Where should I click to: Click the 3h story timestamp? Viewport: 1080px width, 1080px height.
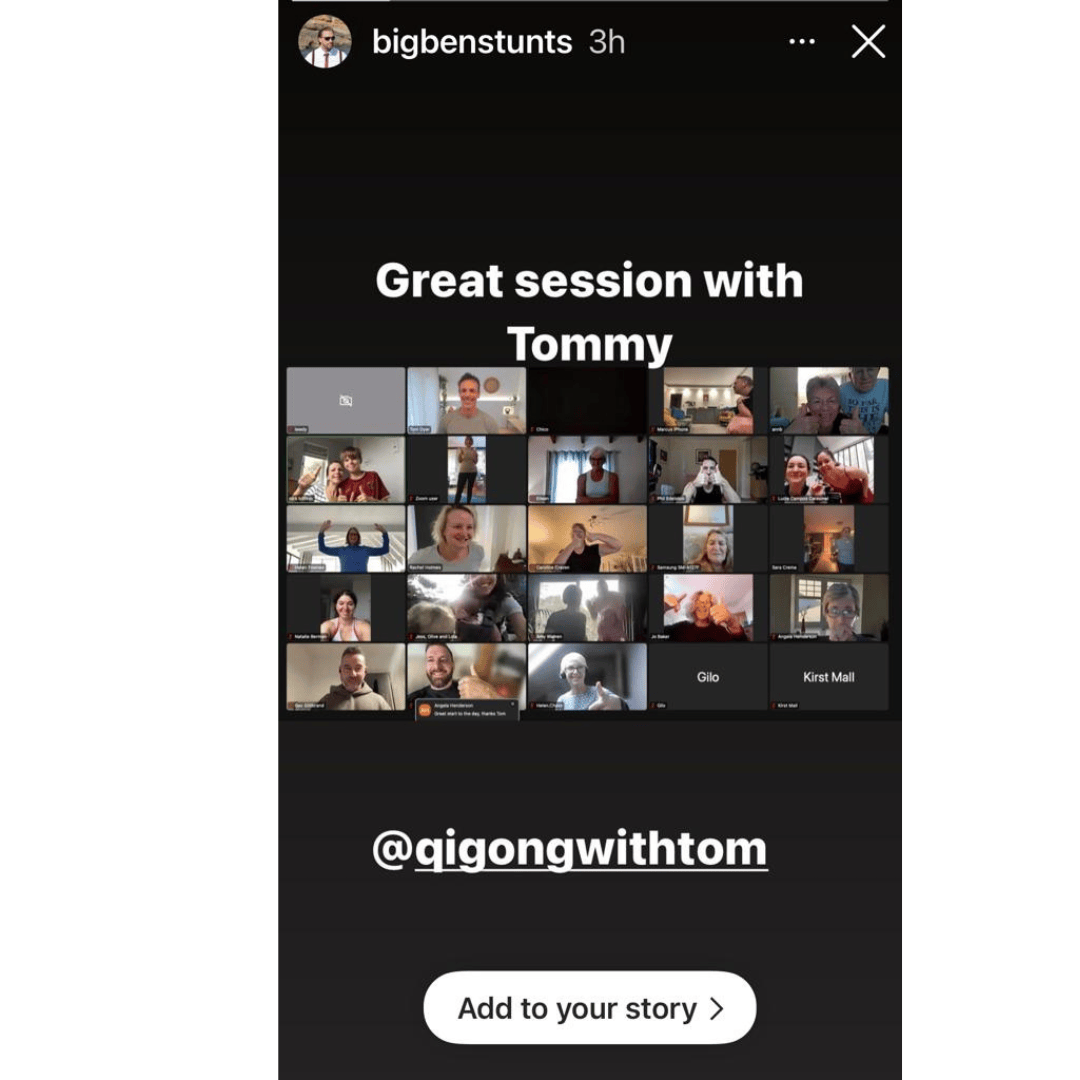coord(607,42)
